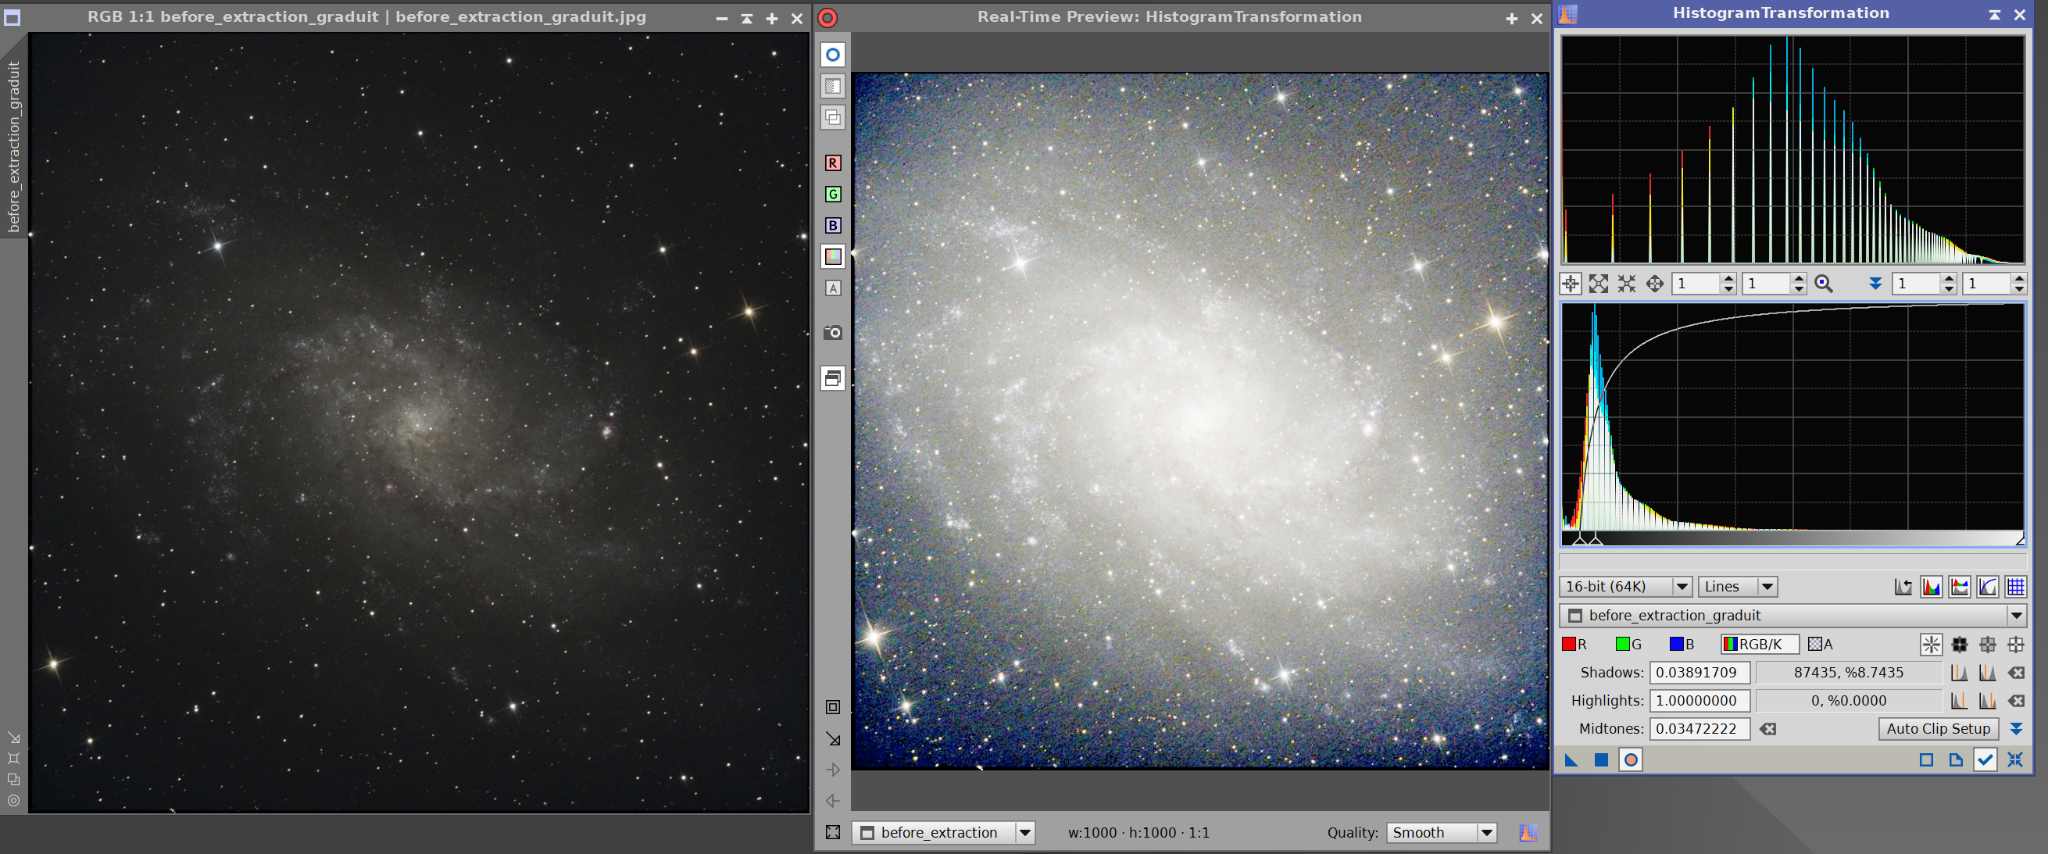Expand section with arrow beside Auto Clip Setup

click(2016, 729)
